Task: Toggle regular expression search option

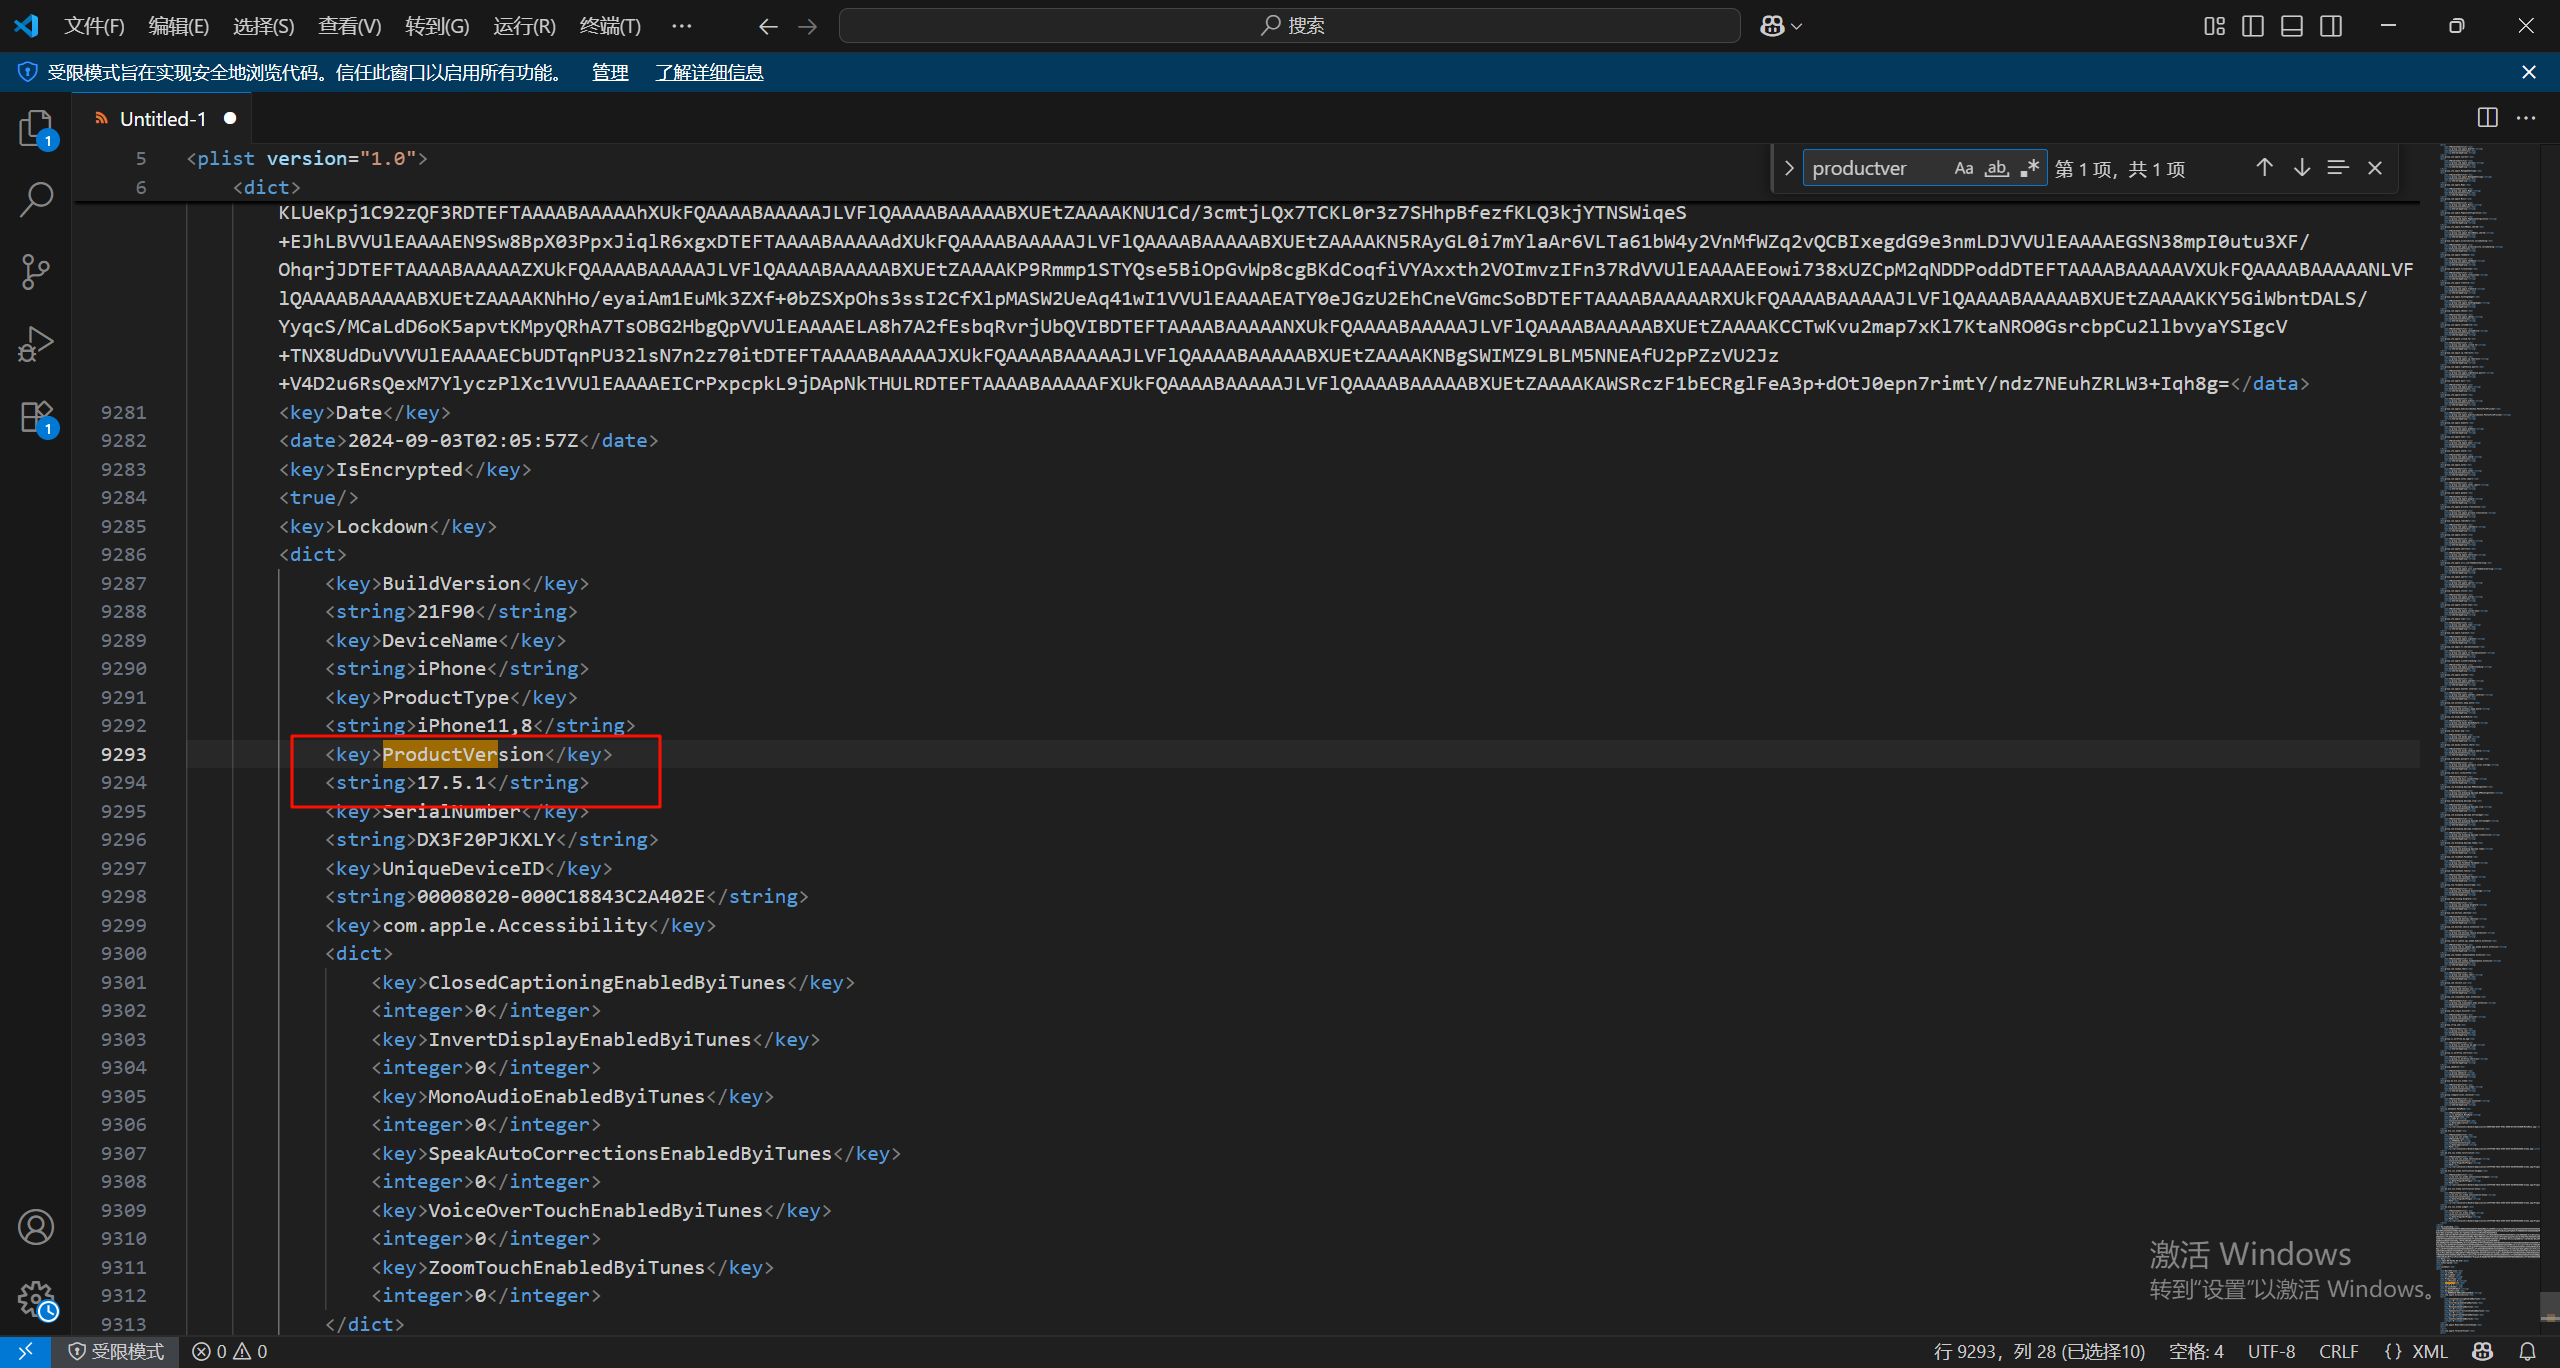Action: [x=2029, y=168]
